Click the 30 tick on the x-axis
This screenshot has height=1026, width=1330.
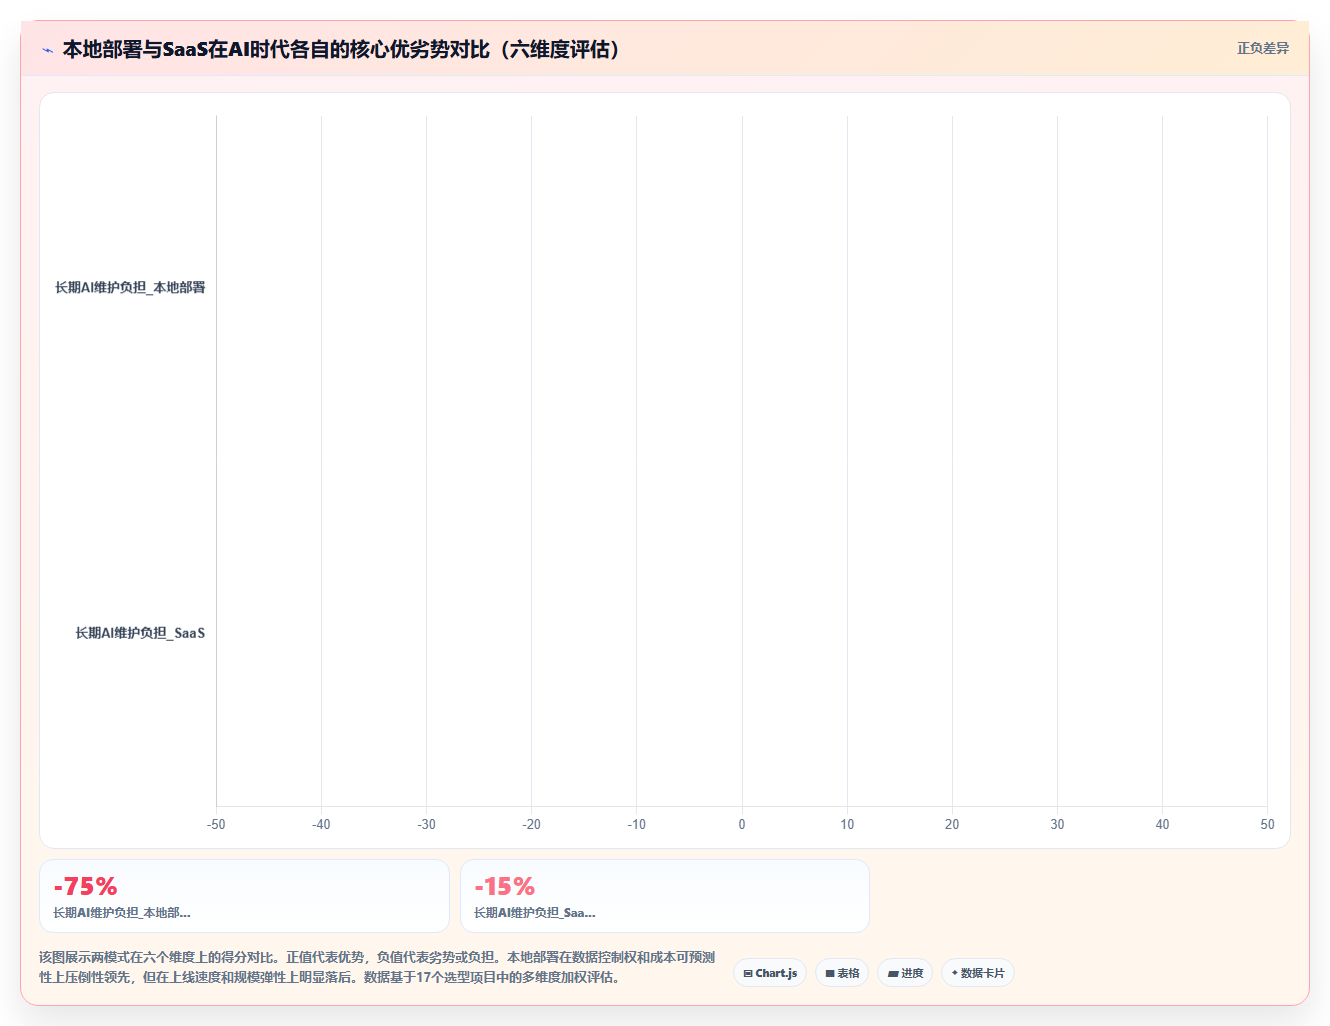[x=1057, y=825]
